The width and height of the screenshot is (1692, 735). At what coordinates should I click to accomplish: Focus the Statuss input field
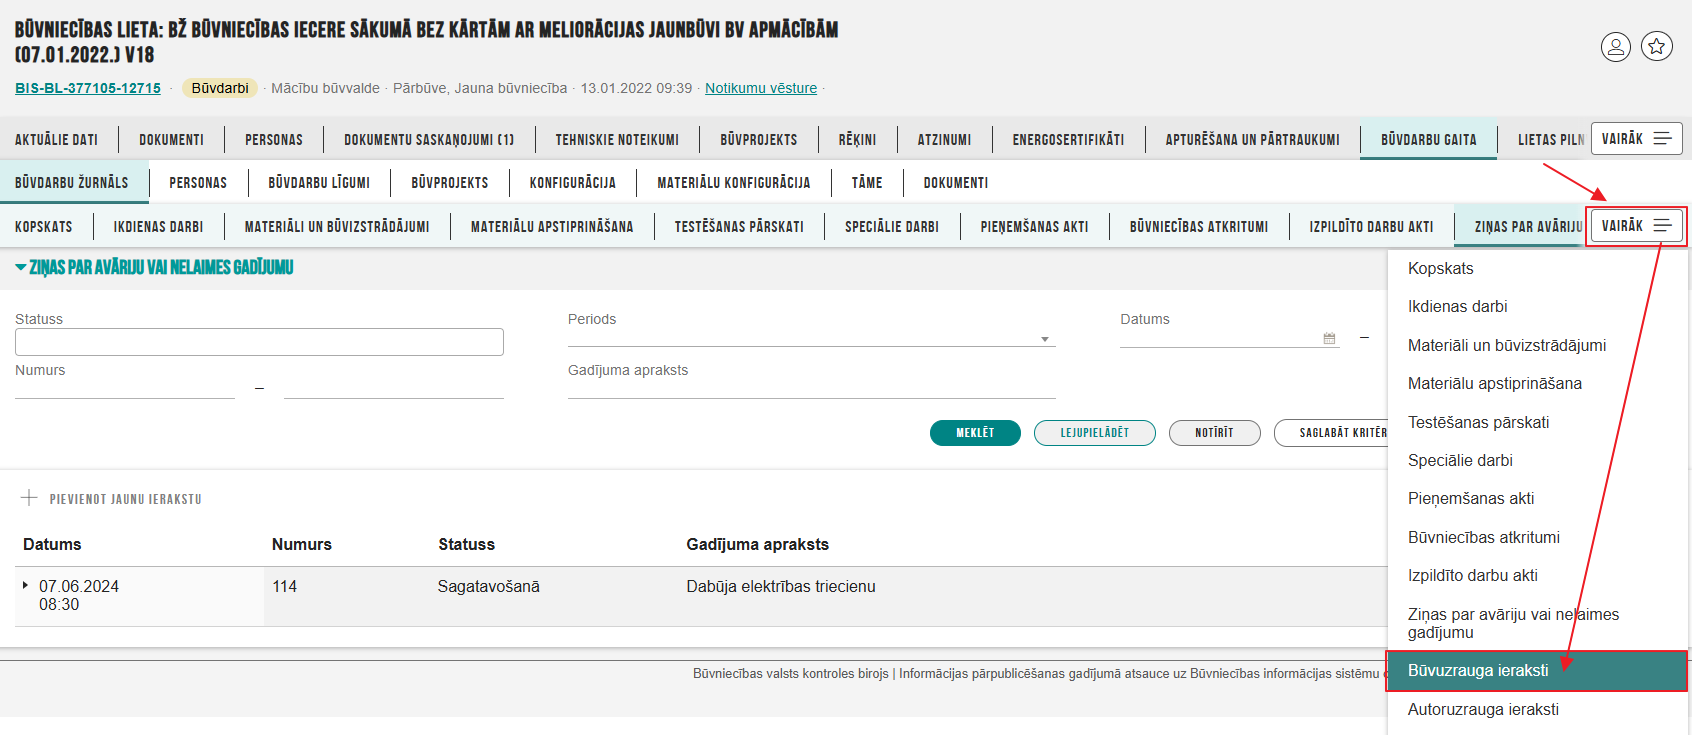[259, 342]
